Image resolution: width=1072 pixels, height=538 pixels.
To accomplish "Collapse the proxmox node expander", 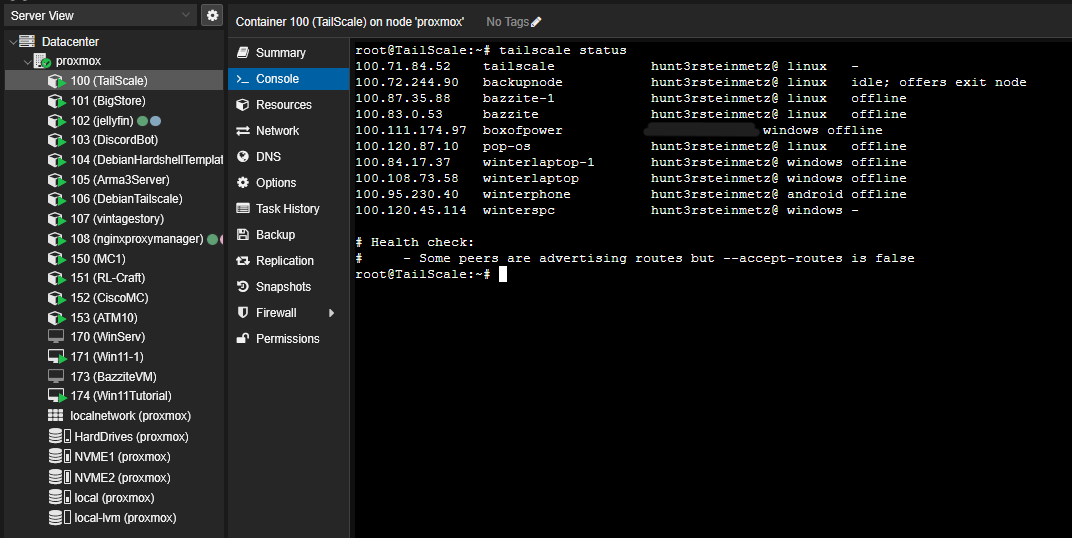I will point(27,62).
